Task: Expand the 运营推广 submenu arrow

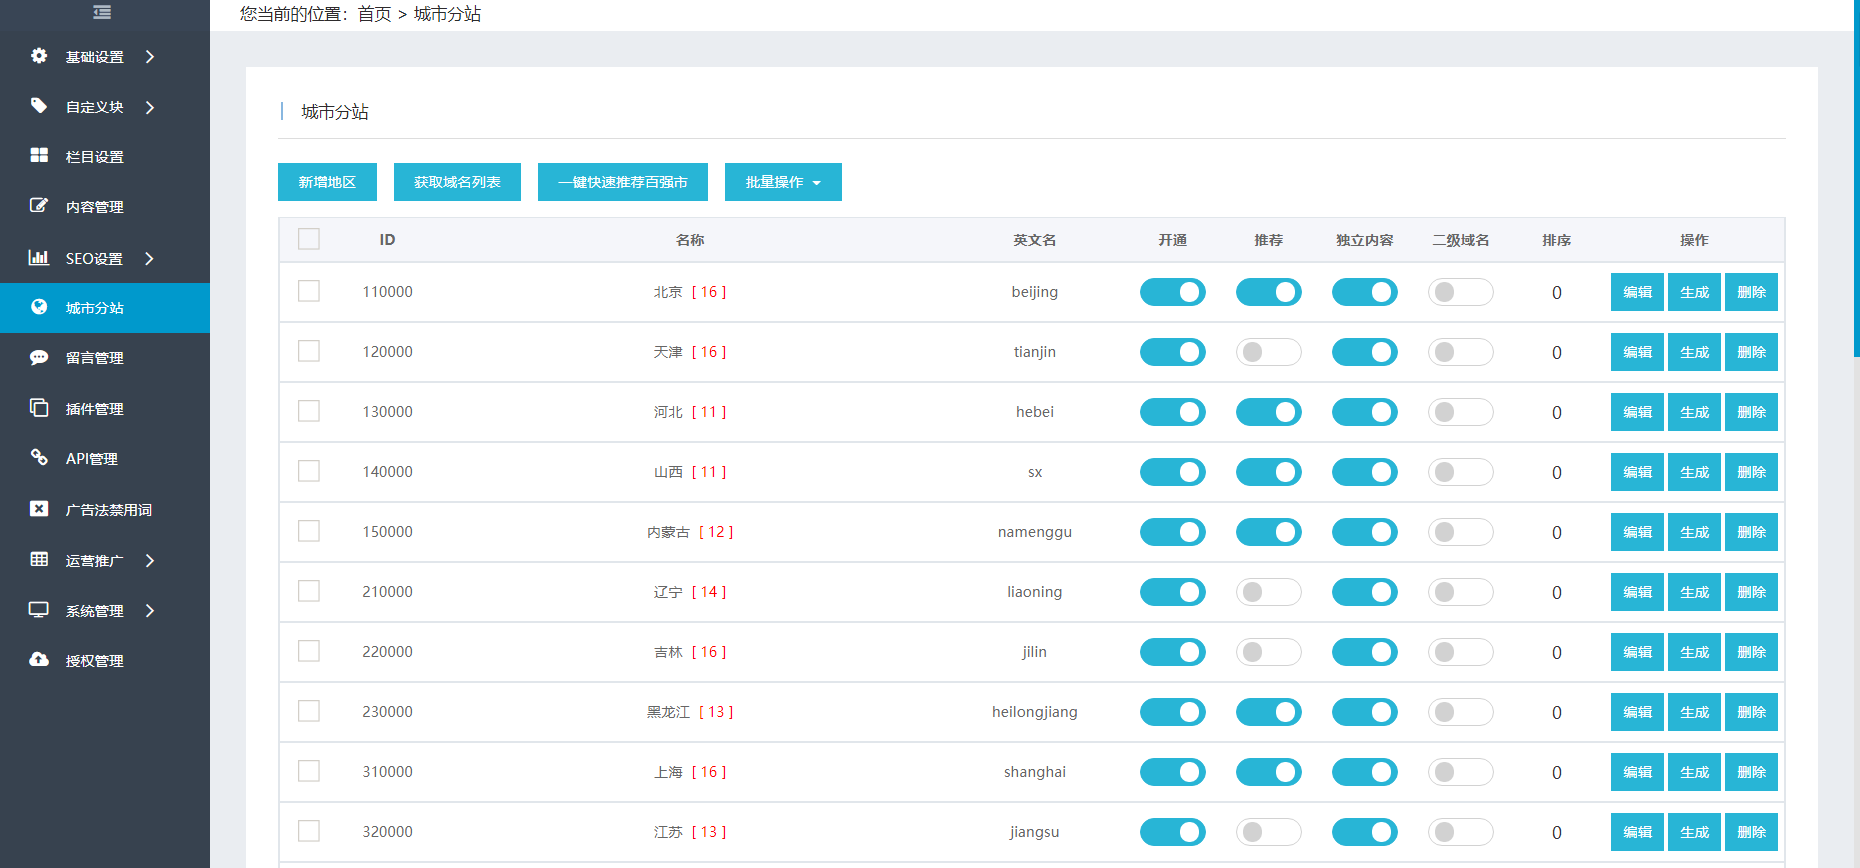Action: point(150,561)
